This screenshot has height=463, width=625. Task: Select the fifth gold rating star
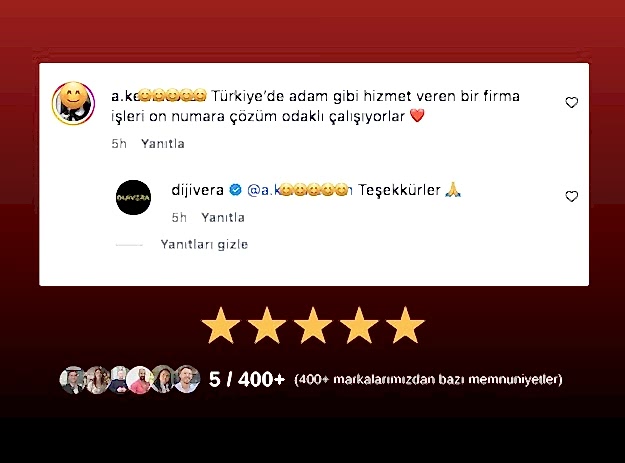(405, 325)
